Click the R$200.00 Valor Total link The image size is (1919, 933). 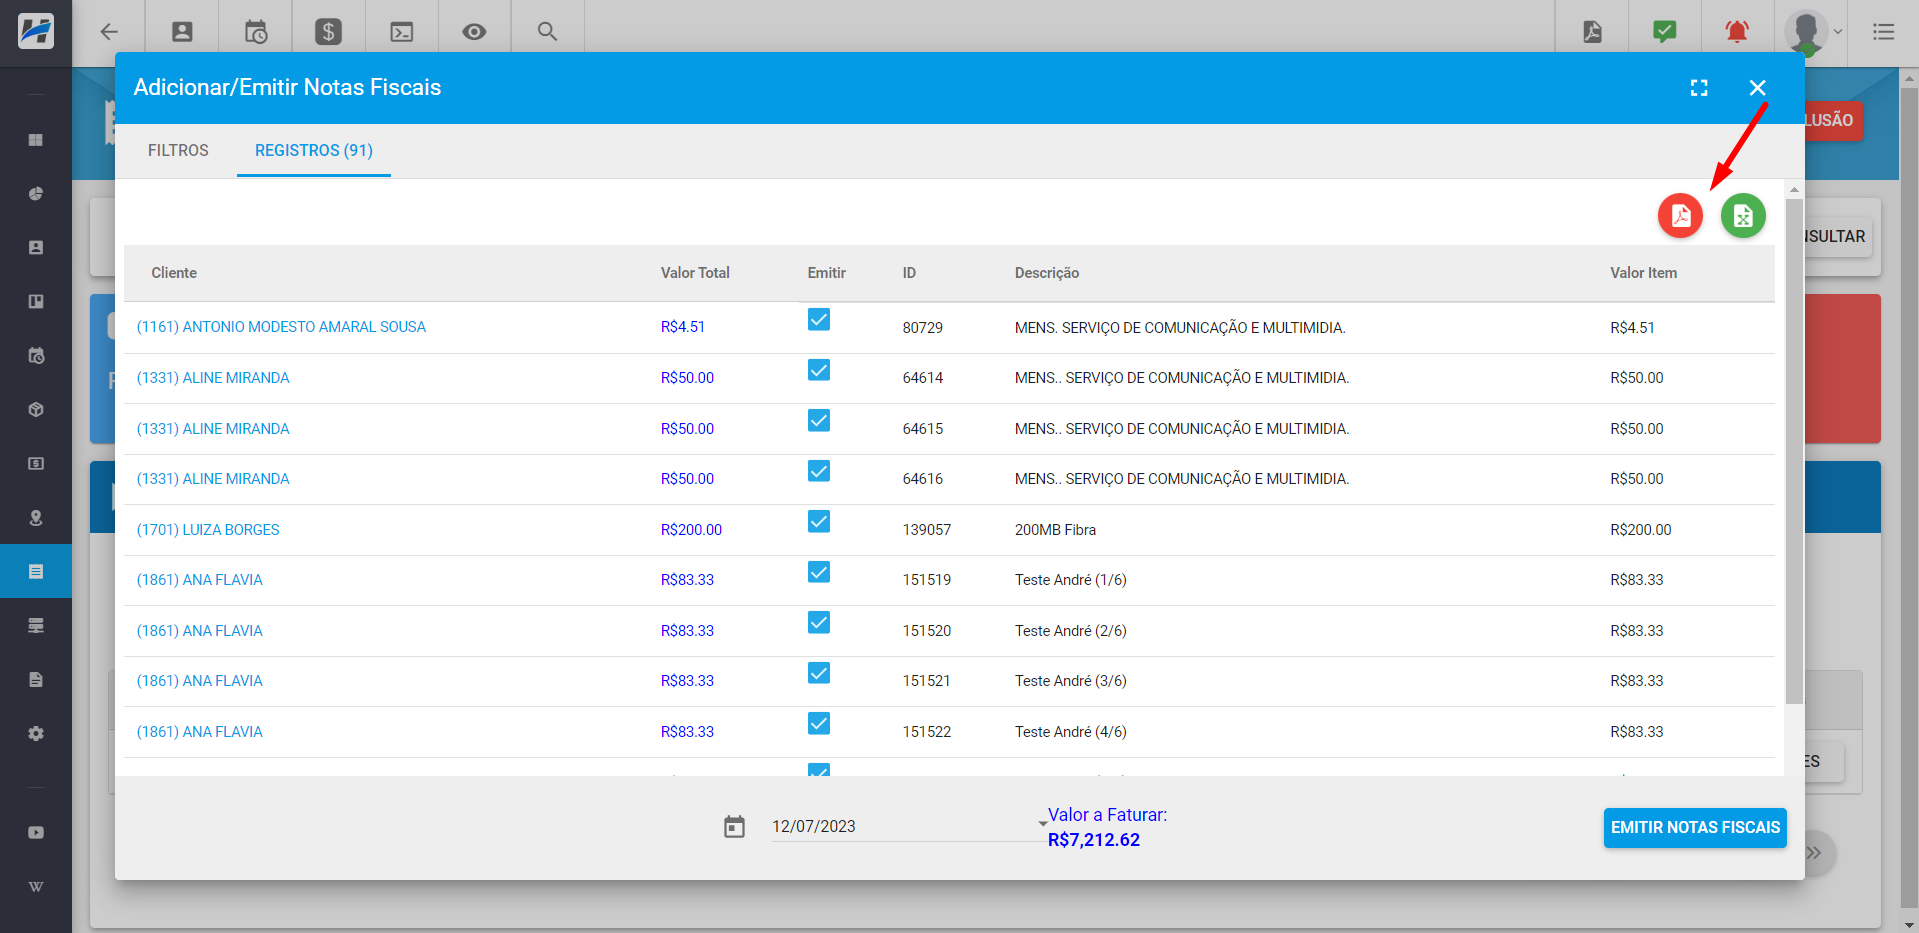(x=691, y=530)
